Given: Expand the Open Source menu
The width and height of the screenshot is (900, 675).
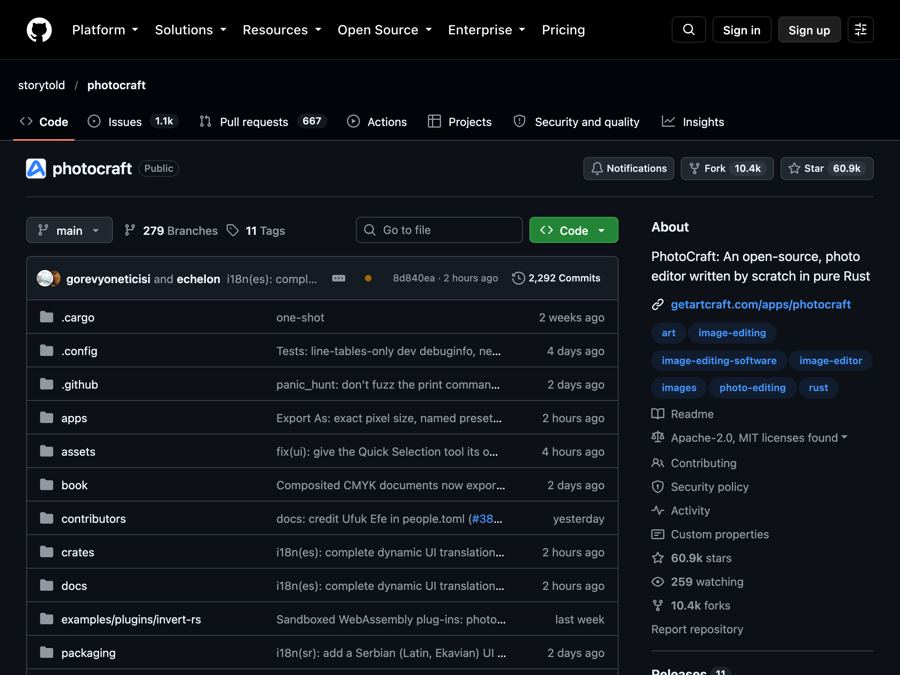Looking at the screenshot, I should tap(385, 30).
